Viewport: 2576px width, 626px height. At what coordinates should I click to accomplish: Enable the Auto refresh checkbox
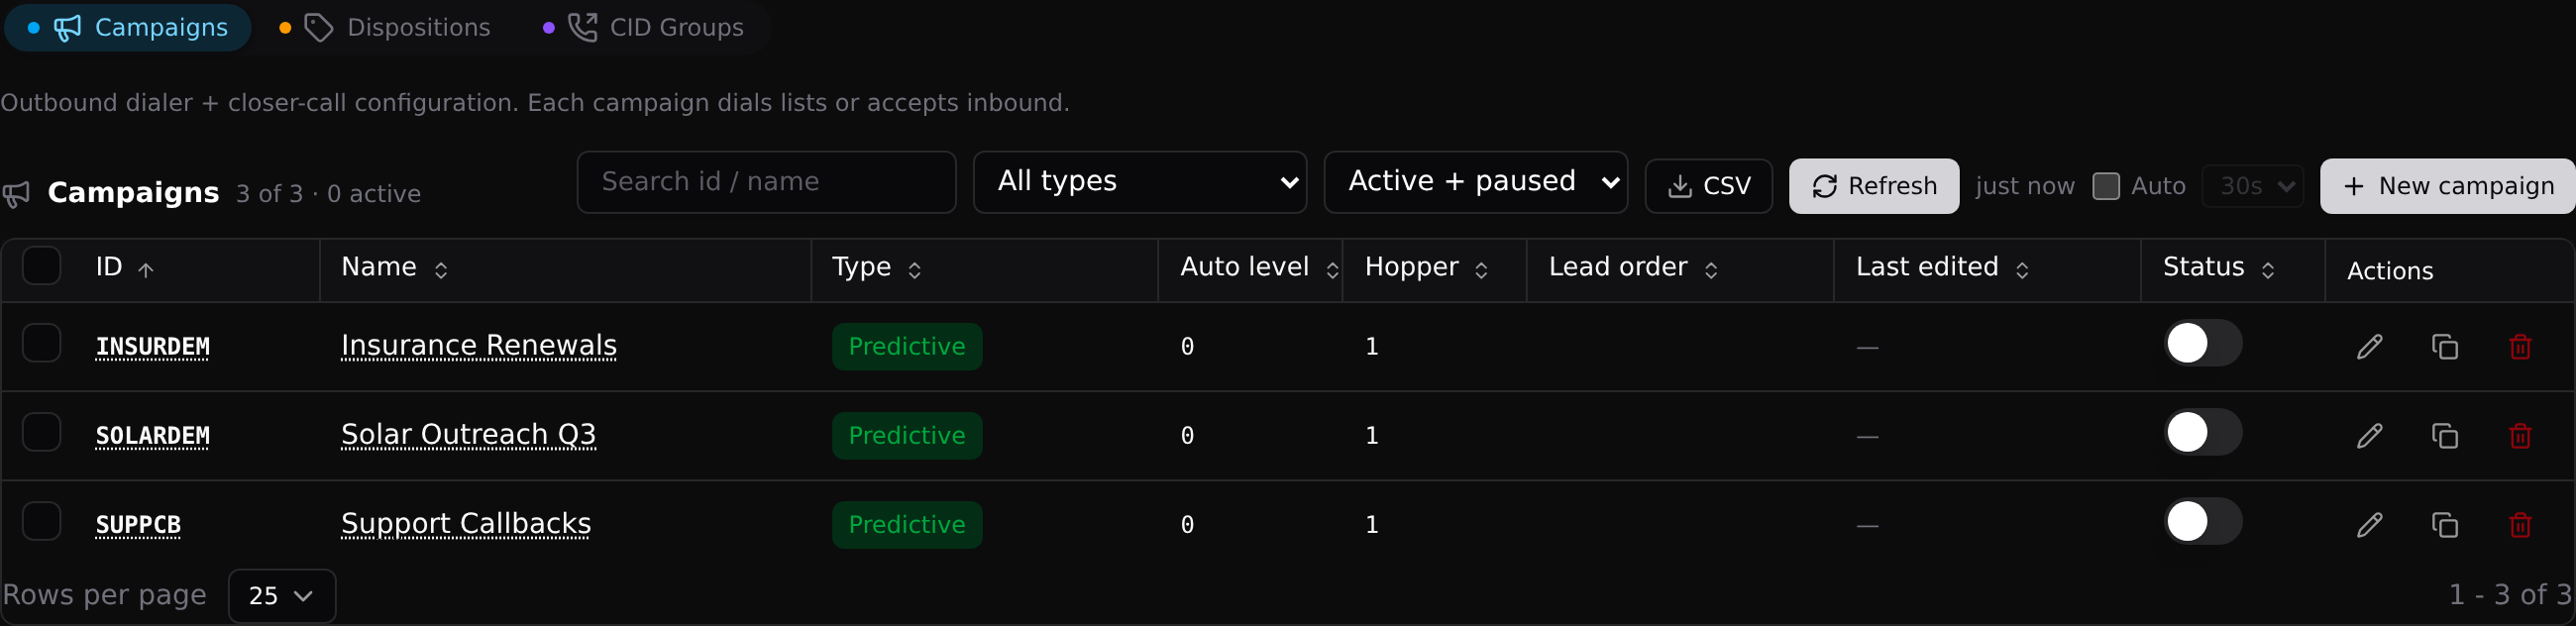click(x=2106, y=186)
